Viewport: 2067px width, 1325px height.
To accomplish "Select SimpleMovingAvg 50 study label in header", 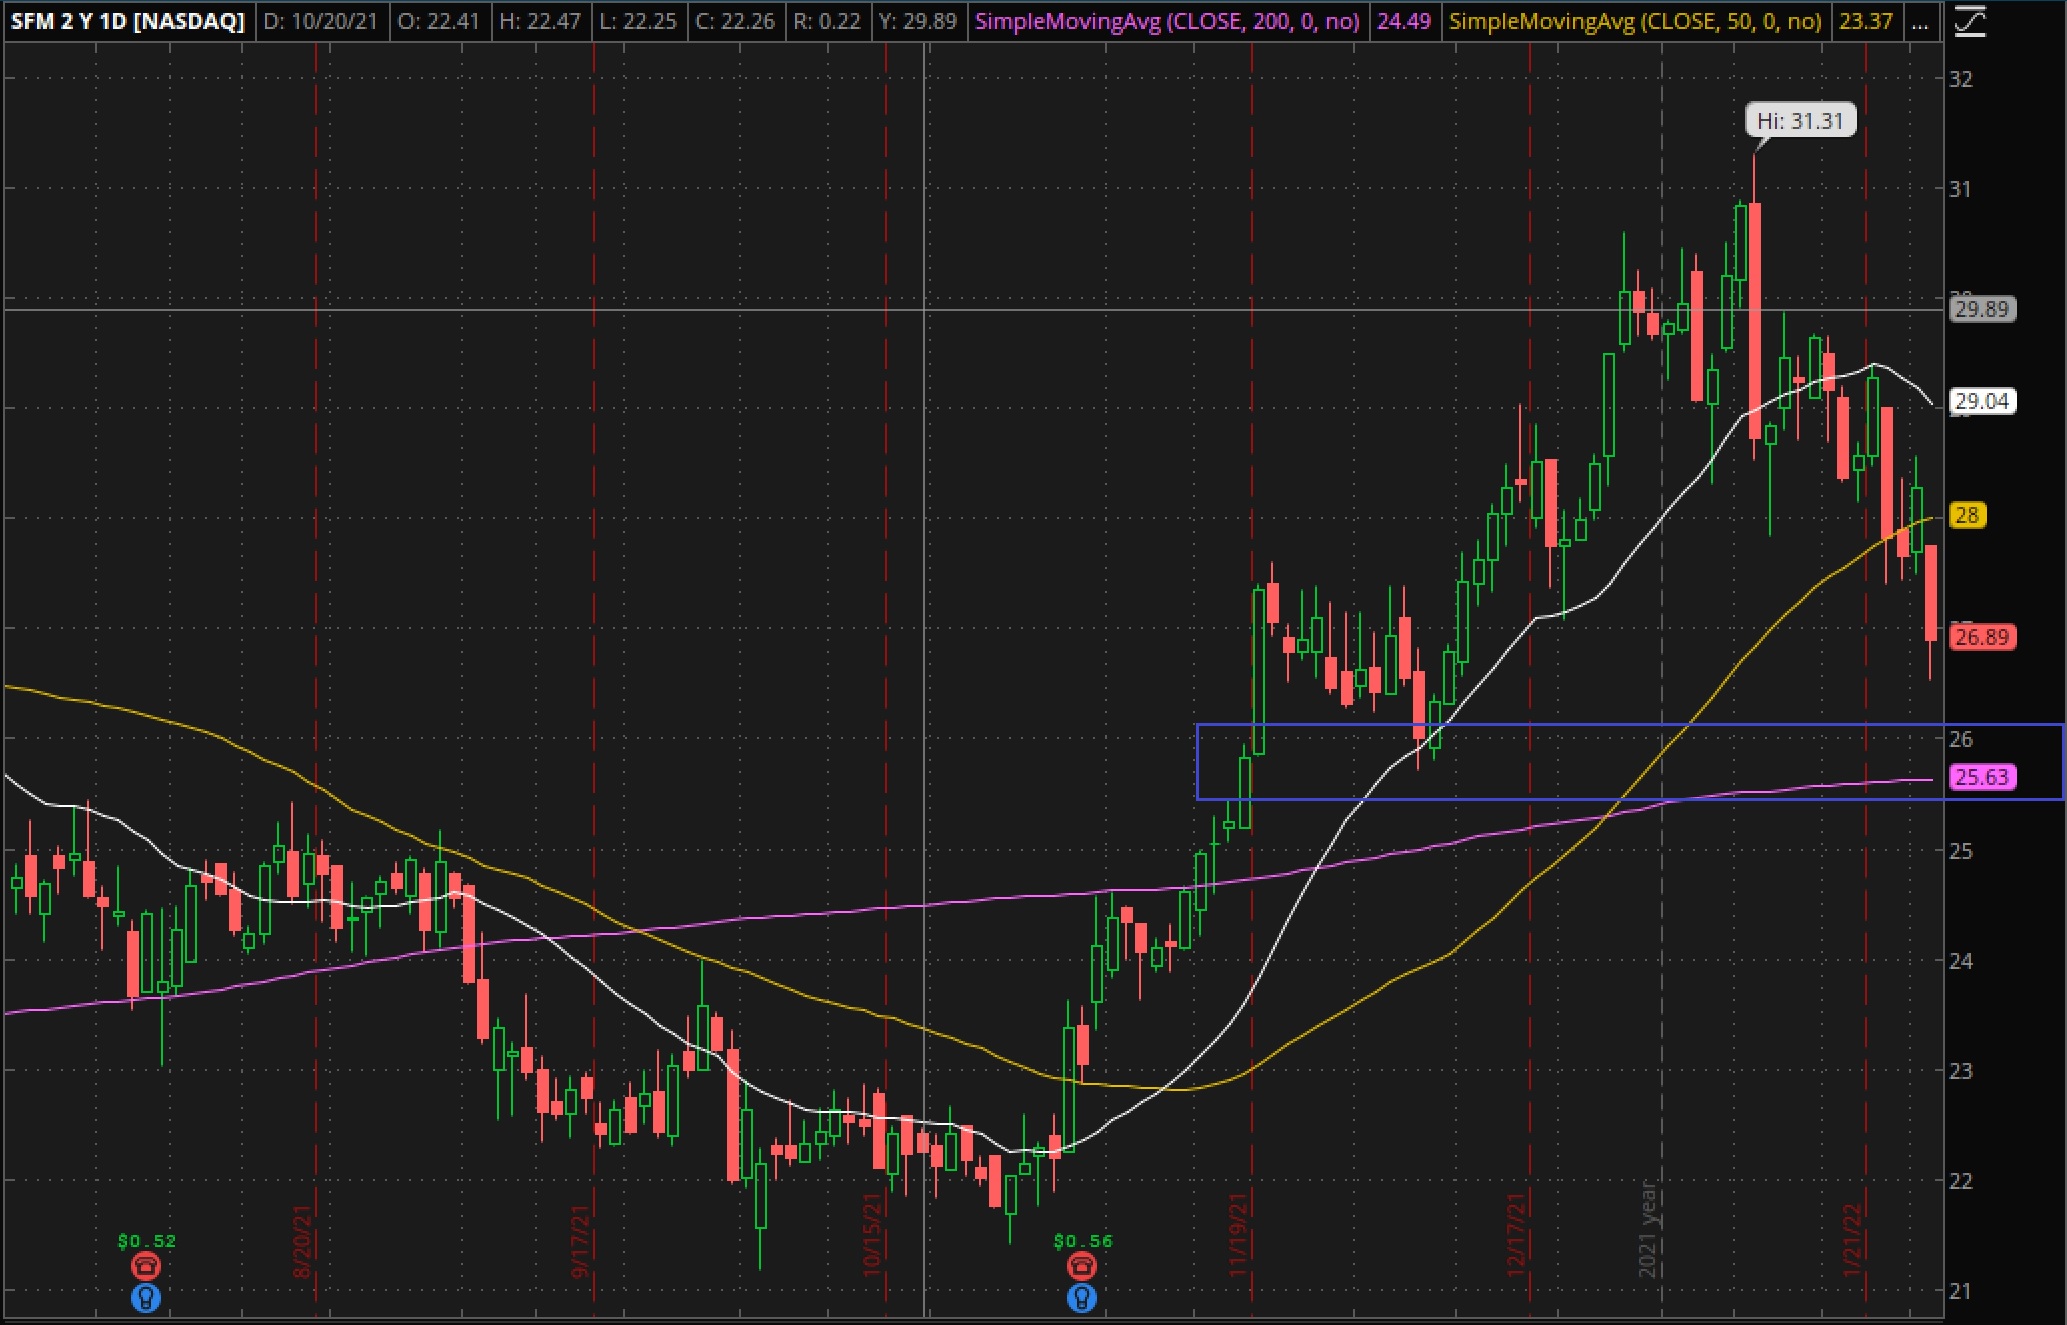I will tap(1635, 22).
